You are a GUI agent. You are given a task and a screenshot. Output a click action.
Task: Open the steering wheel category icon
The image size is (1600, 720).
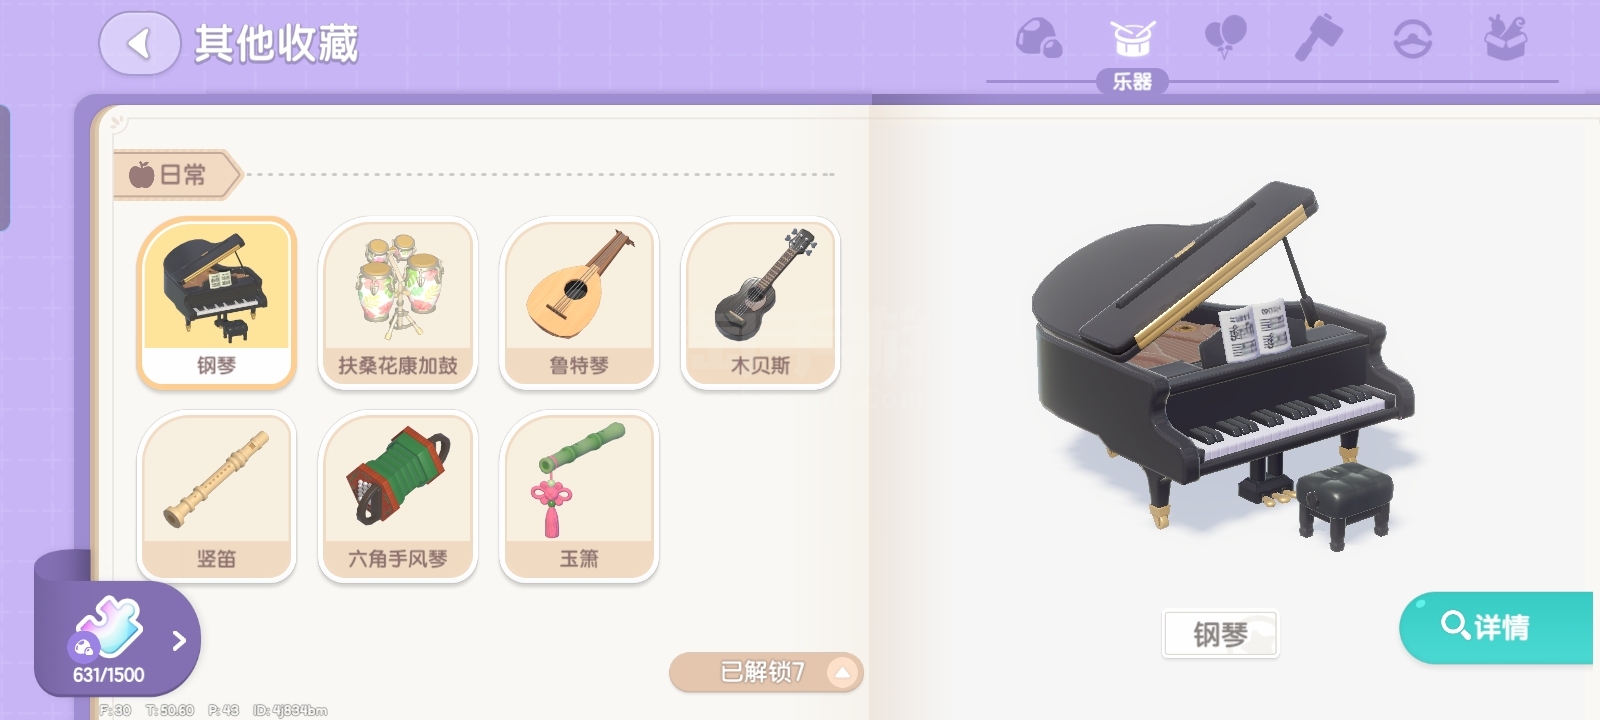click(x=1412, y=39)
